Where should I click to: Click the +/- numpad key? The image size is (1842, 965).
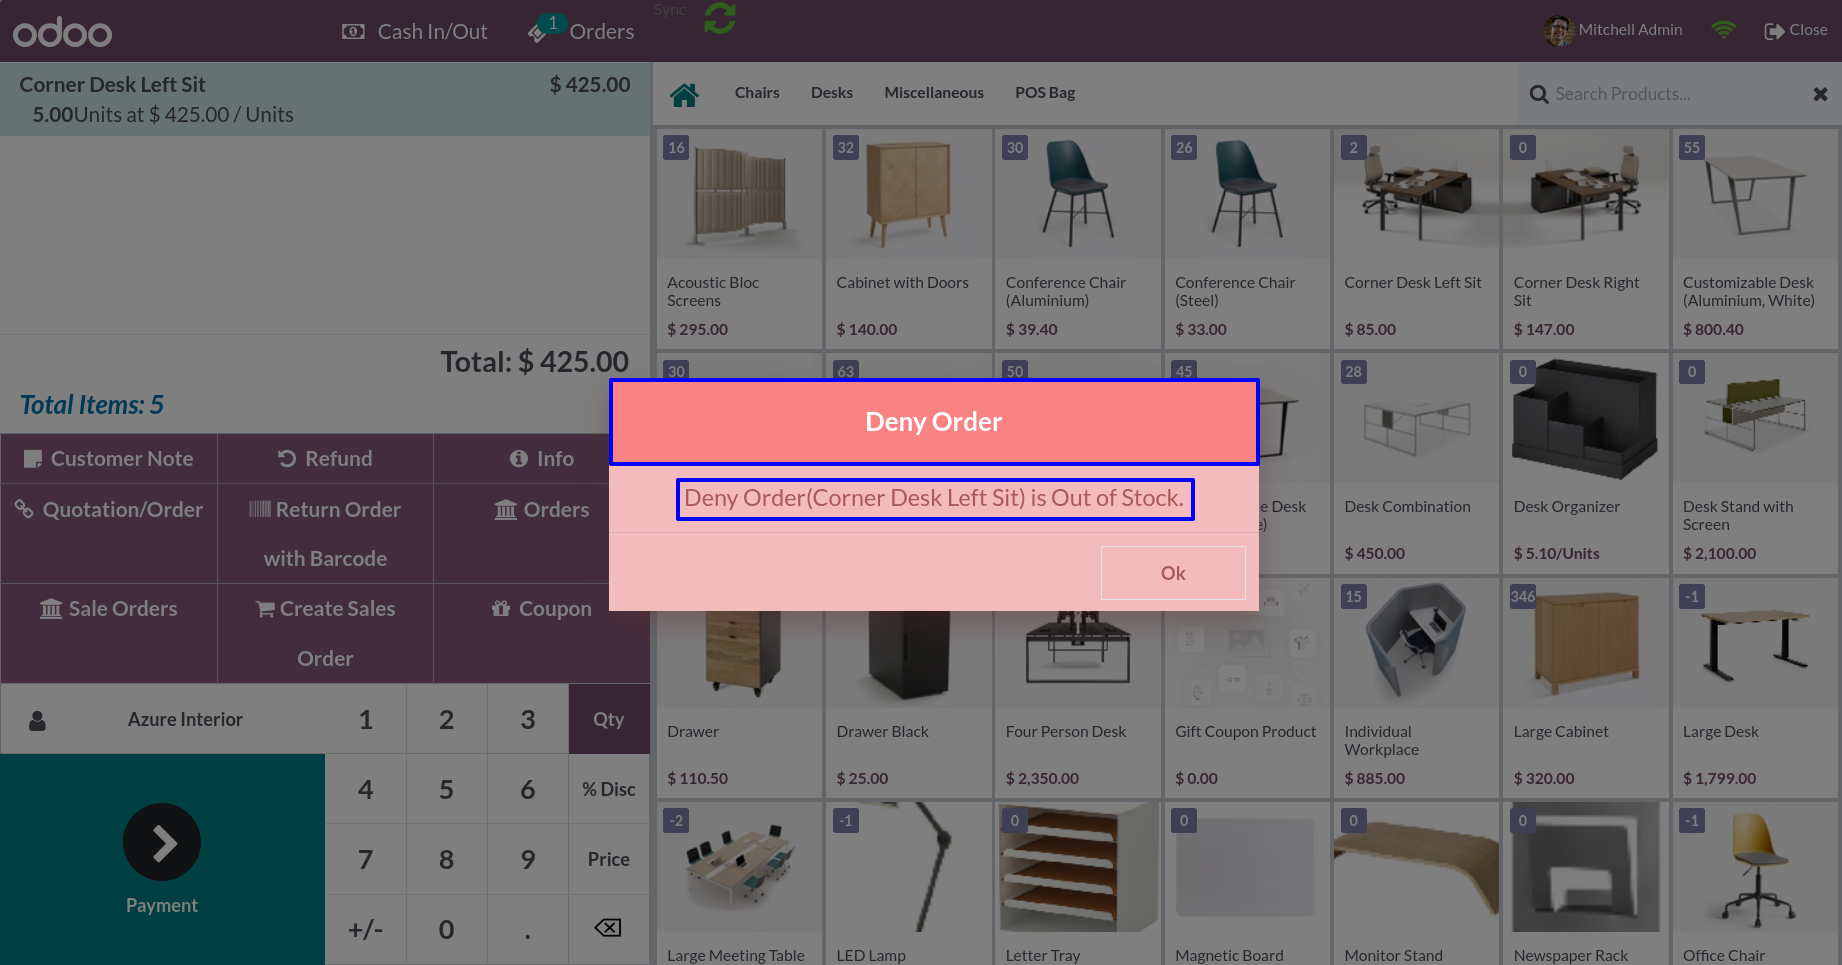tap(366, 929)
